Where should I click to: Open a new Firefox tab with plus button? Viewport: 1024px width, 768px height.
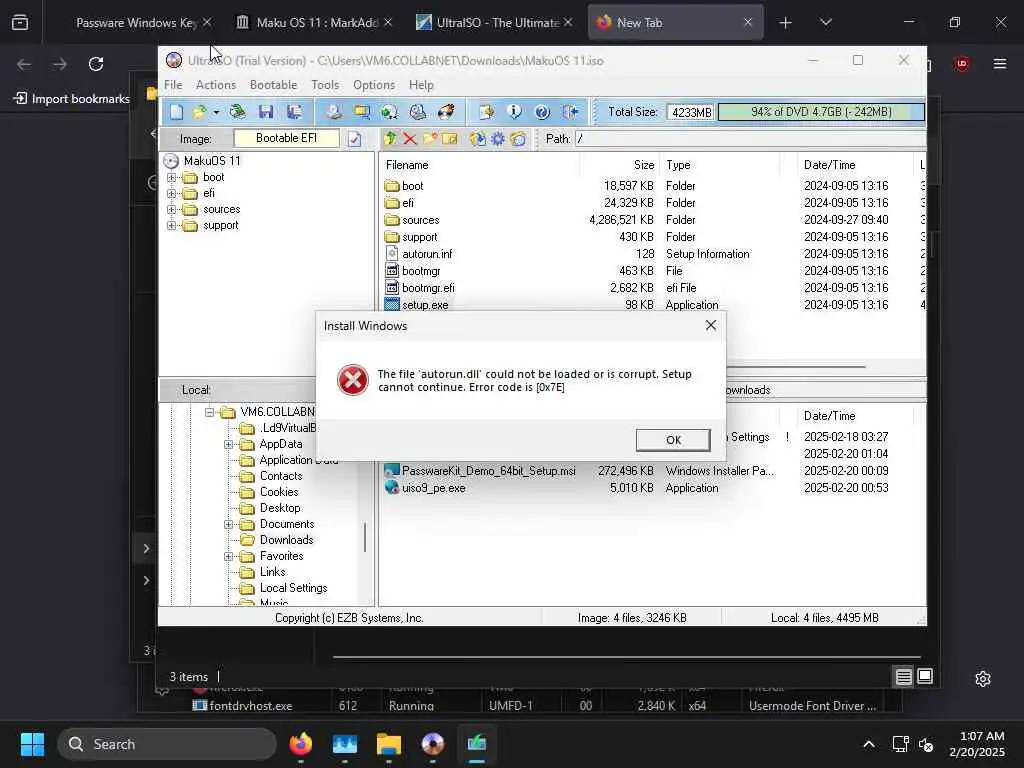785,23
